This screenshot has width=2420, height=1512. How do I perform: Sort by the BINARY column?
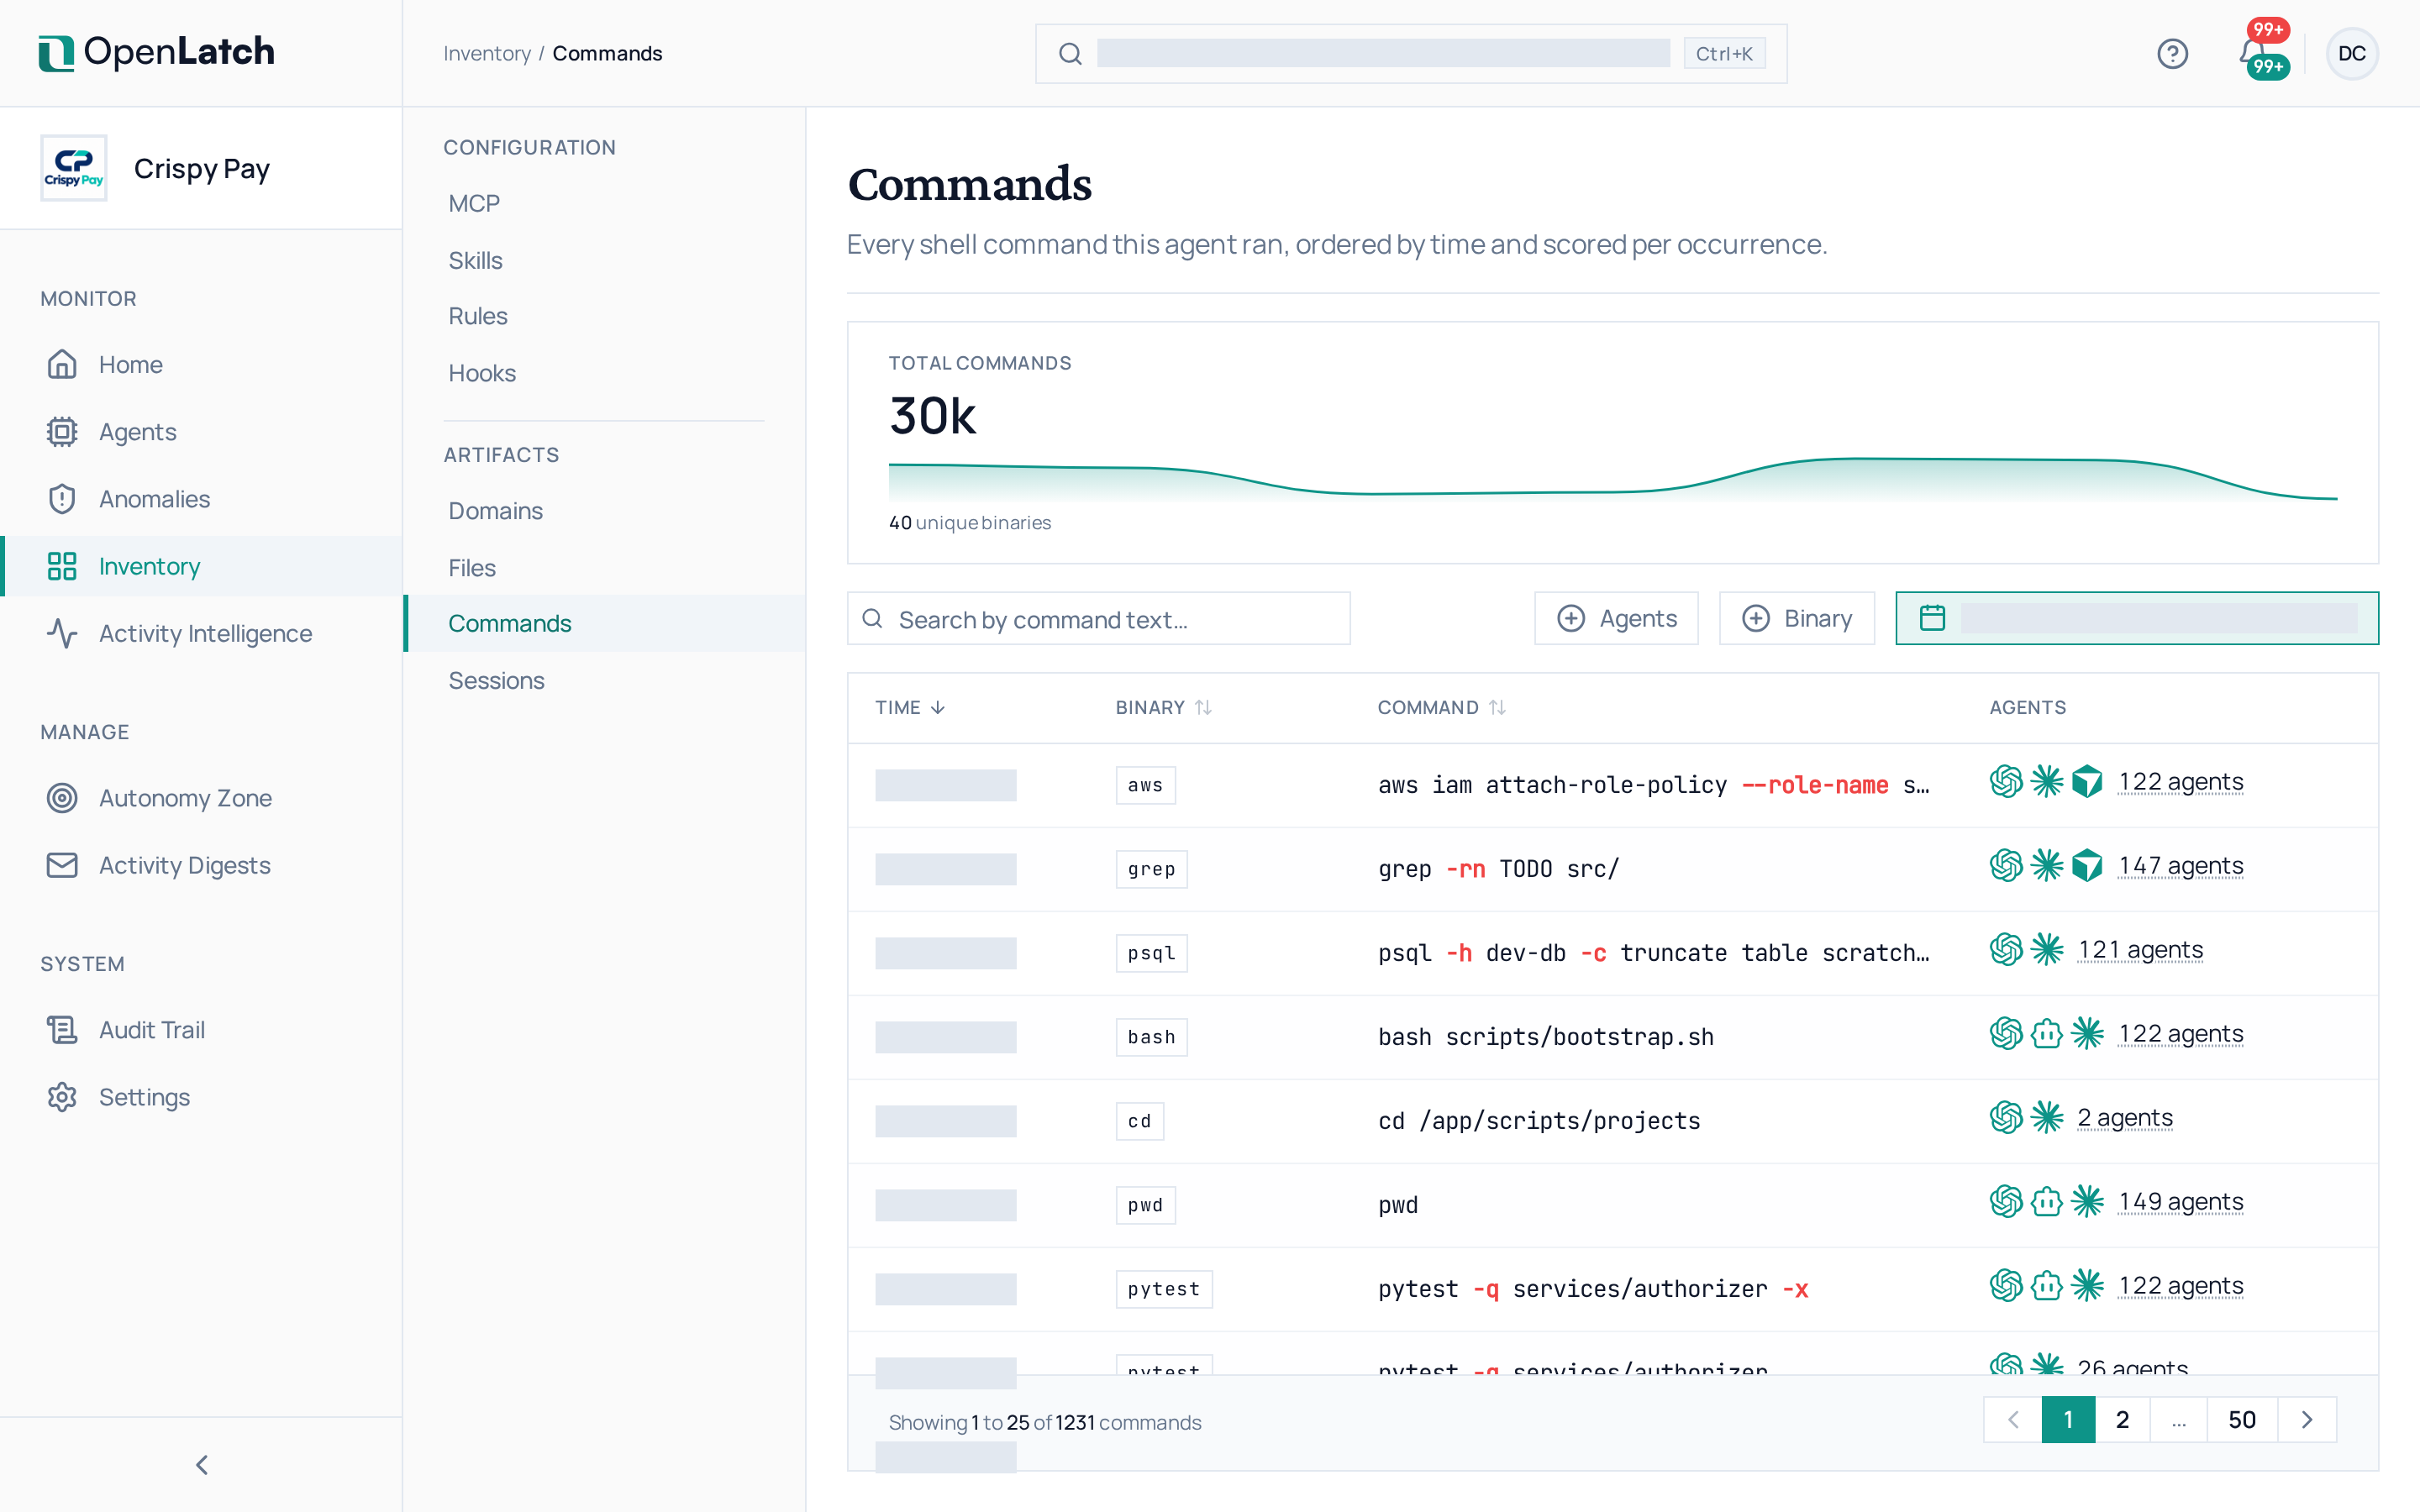(1164, 707)
